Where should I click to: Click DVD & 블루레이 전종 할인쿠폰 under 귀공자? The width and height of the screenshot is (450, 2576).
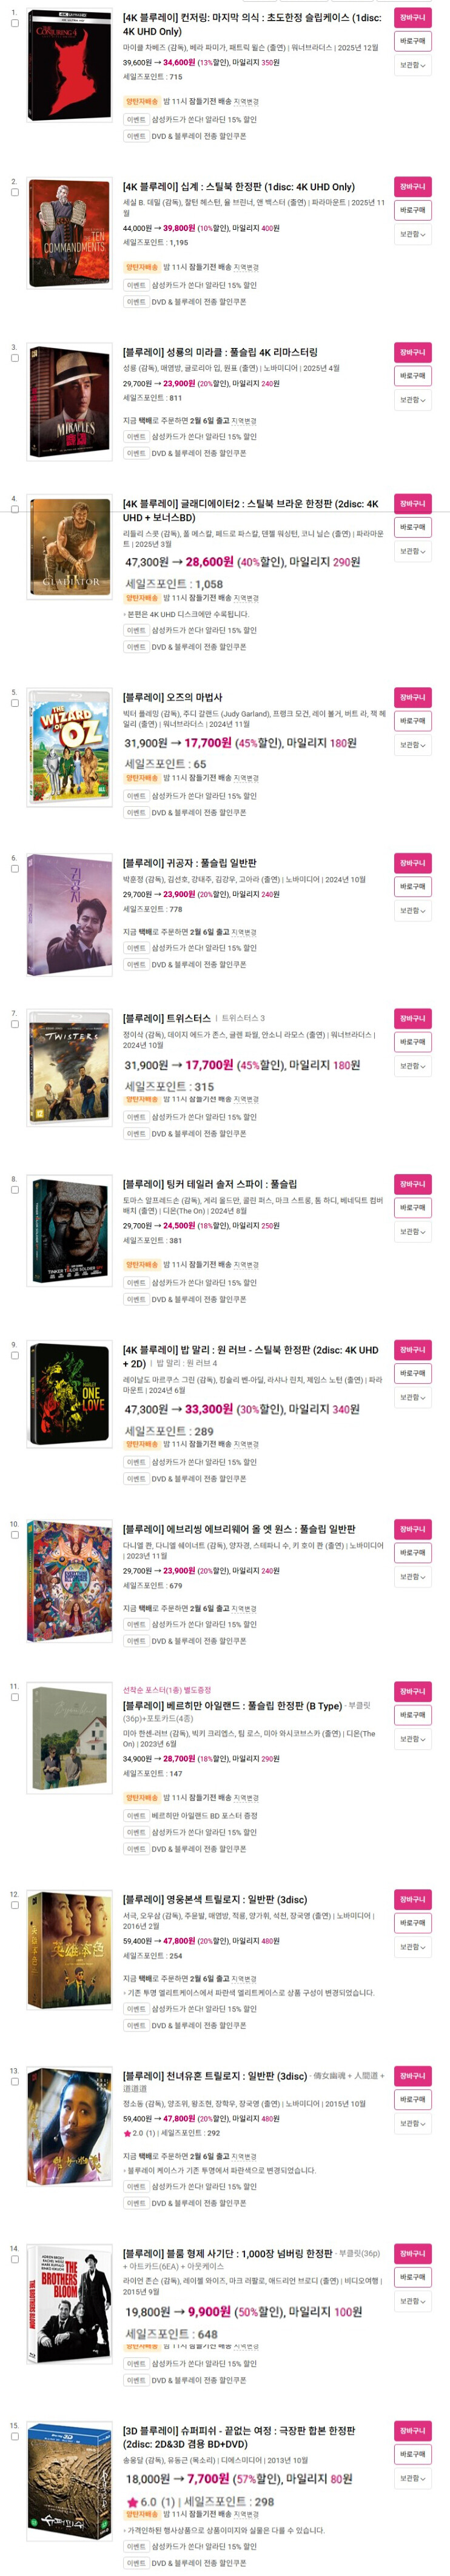click(198, 965)
